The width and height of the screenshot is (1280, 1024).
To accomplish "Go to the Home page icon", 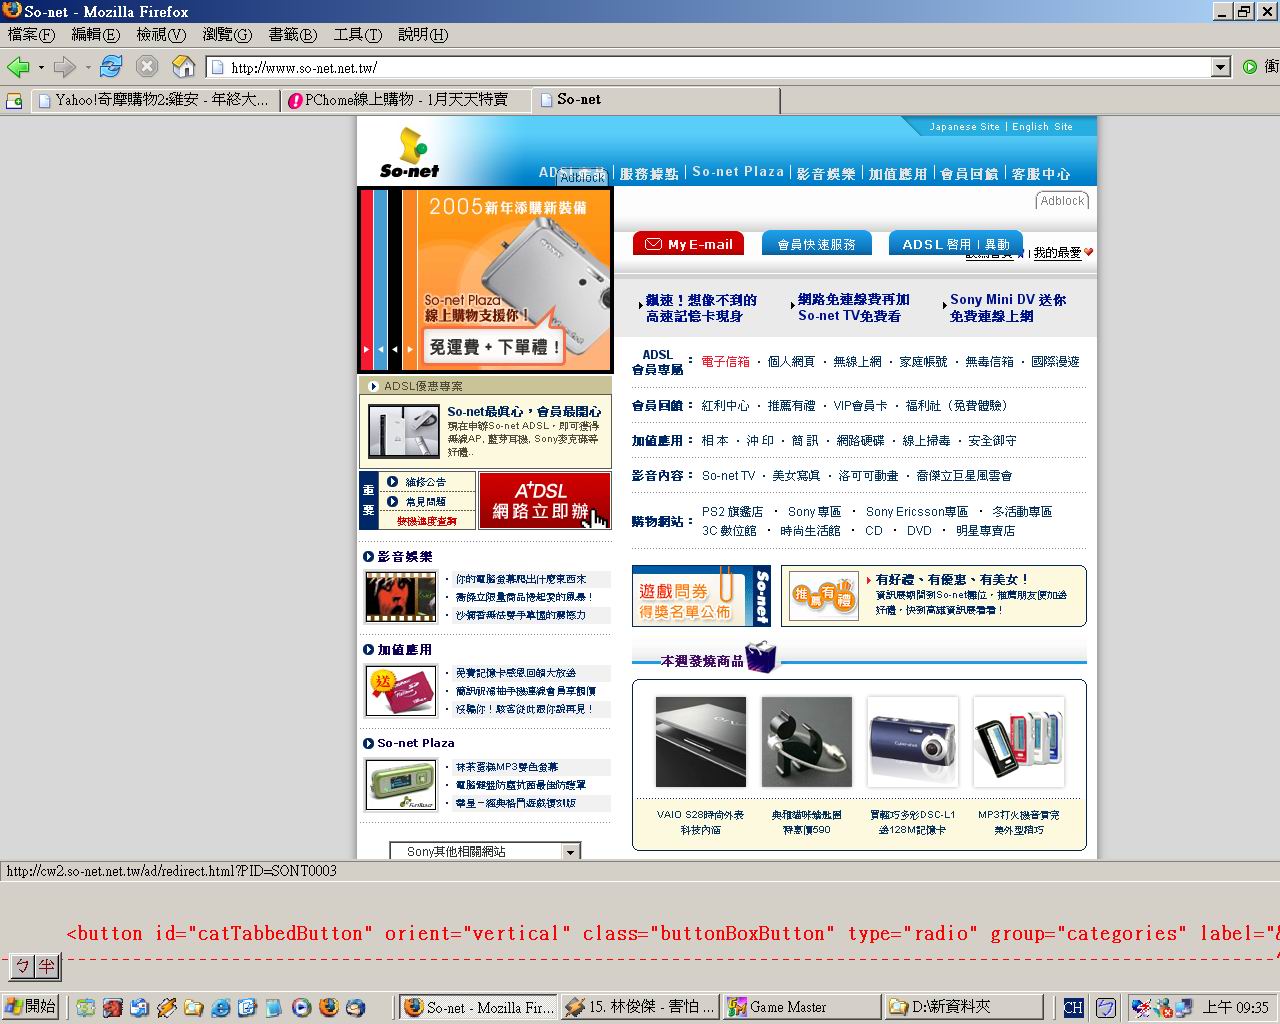I will pos(183,67).
